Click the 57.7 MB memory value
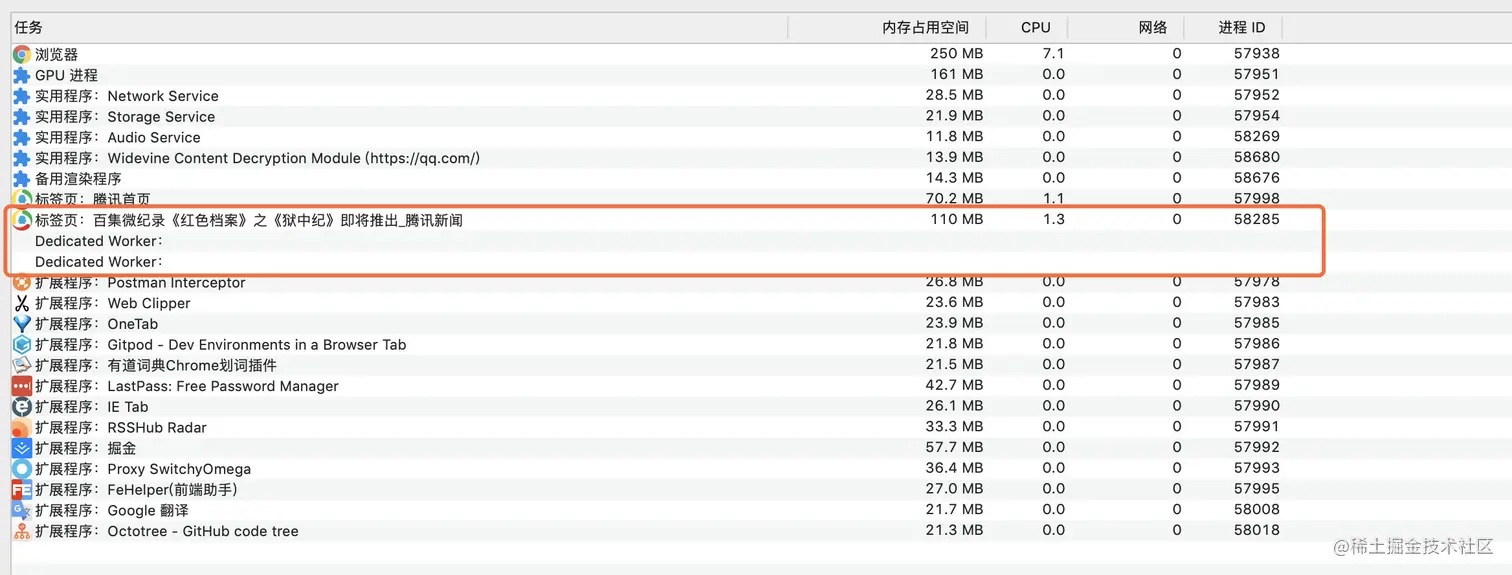 point(955,447)
